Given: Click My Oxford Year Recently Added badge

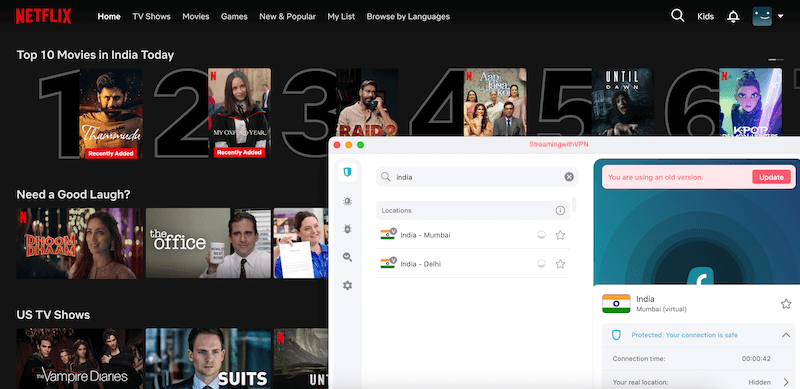Looking at the screenshot, I should tap(239, 153).
